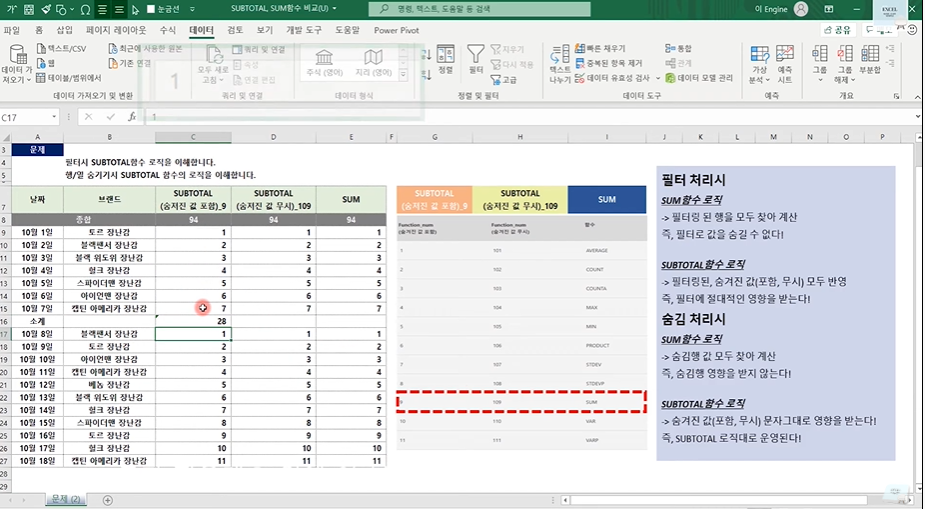Add a new sheet with the plus icon
Image resolution: width=925 pixels, height=509 pixels.
(107, 500)
